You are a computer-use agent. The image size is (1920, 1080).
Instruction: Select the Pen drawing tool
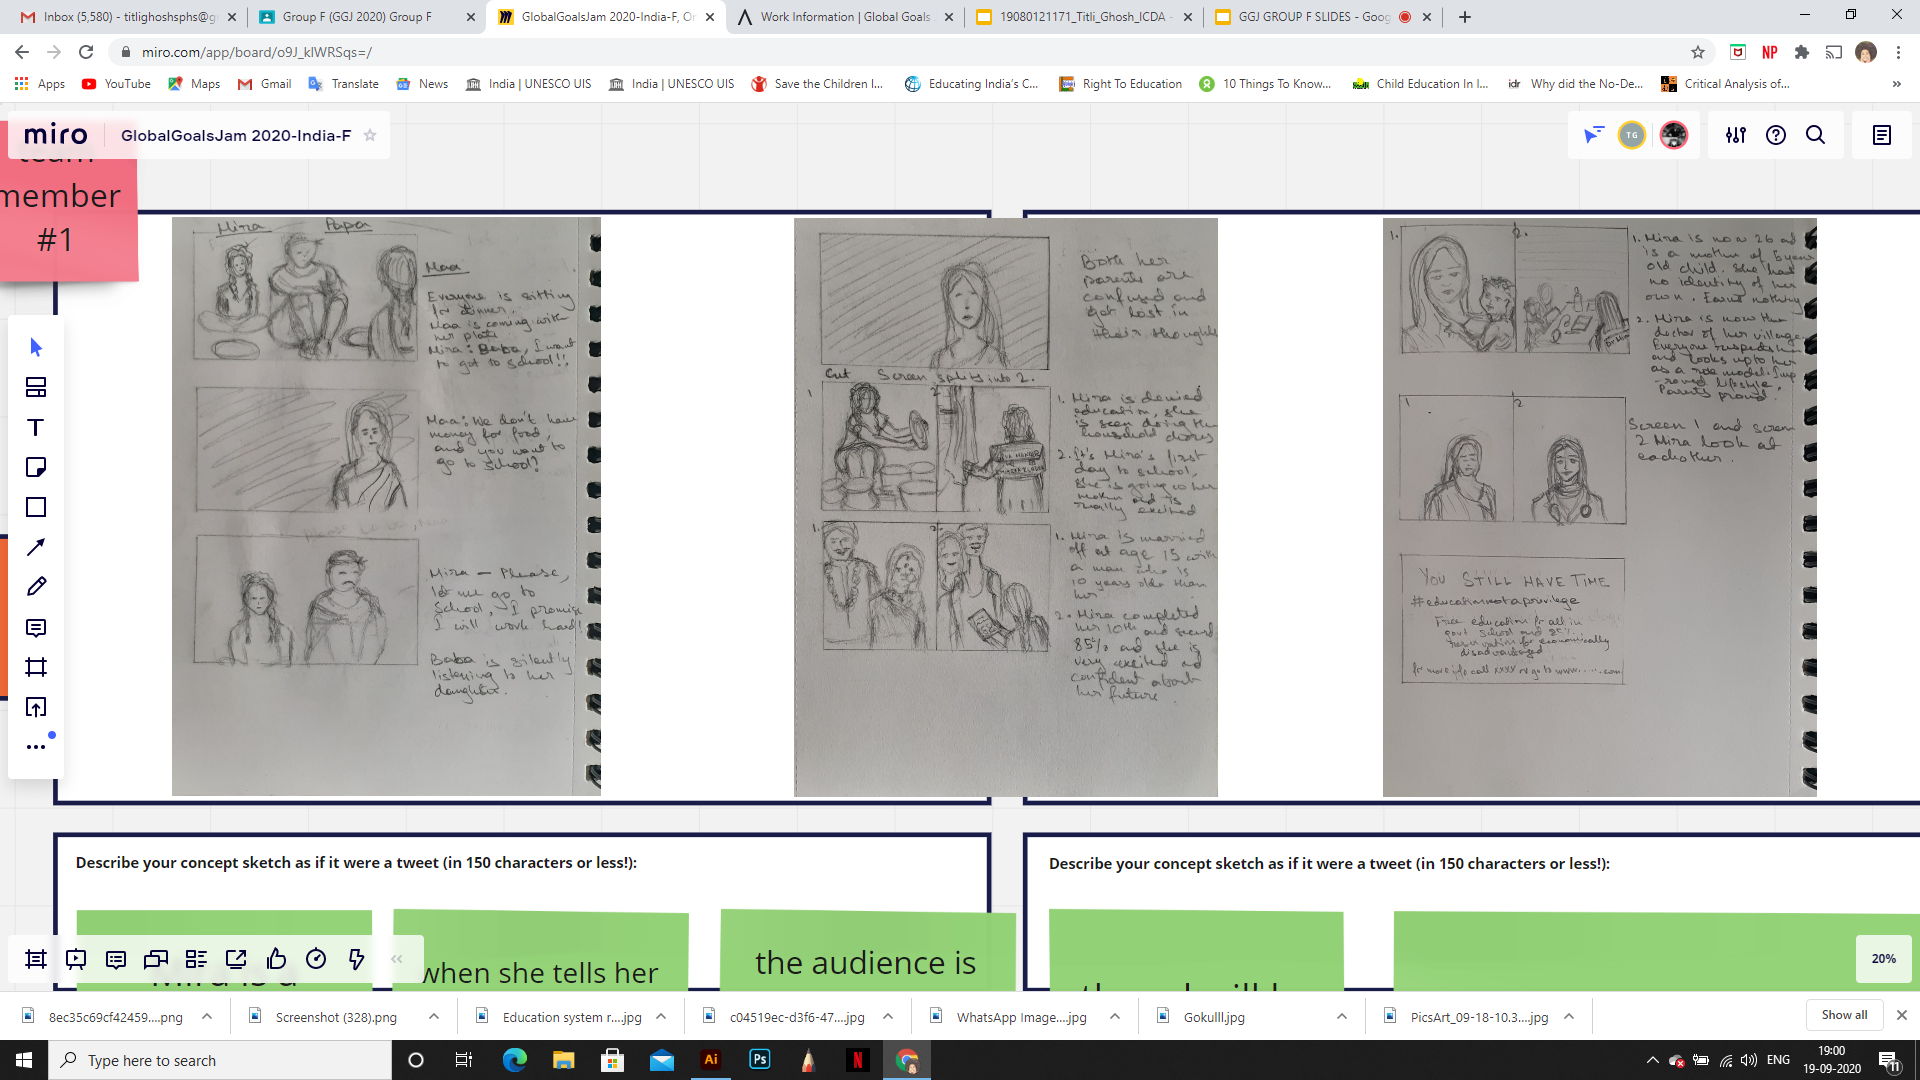point(36,587)
